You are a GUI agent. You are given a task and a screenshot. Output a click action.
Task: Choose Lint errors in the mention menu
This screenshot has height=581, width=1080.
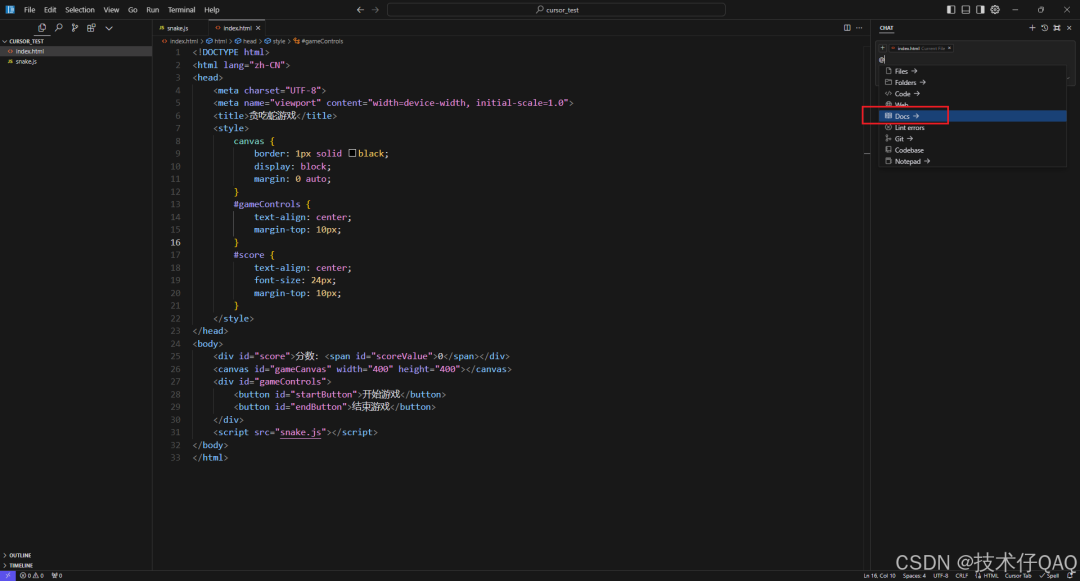pos(973,127)
